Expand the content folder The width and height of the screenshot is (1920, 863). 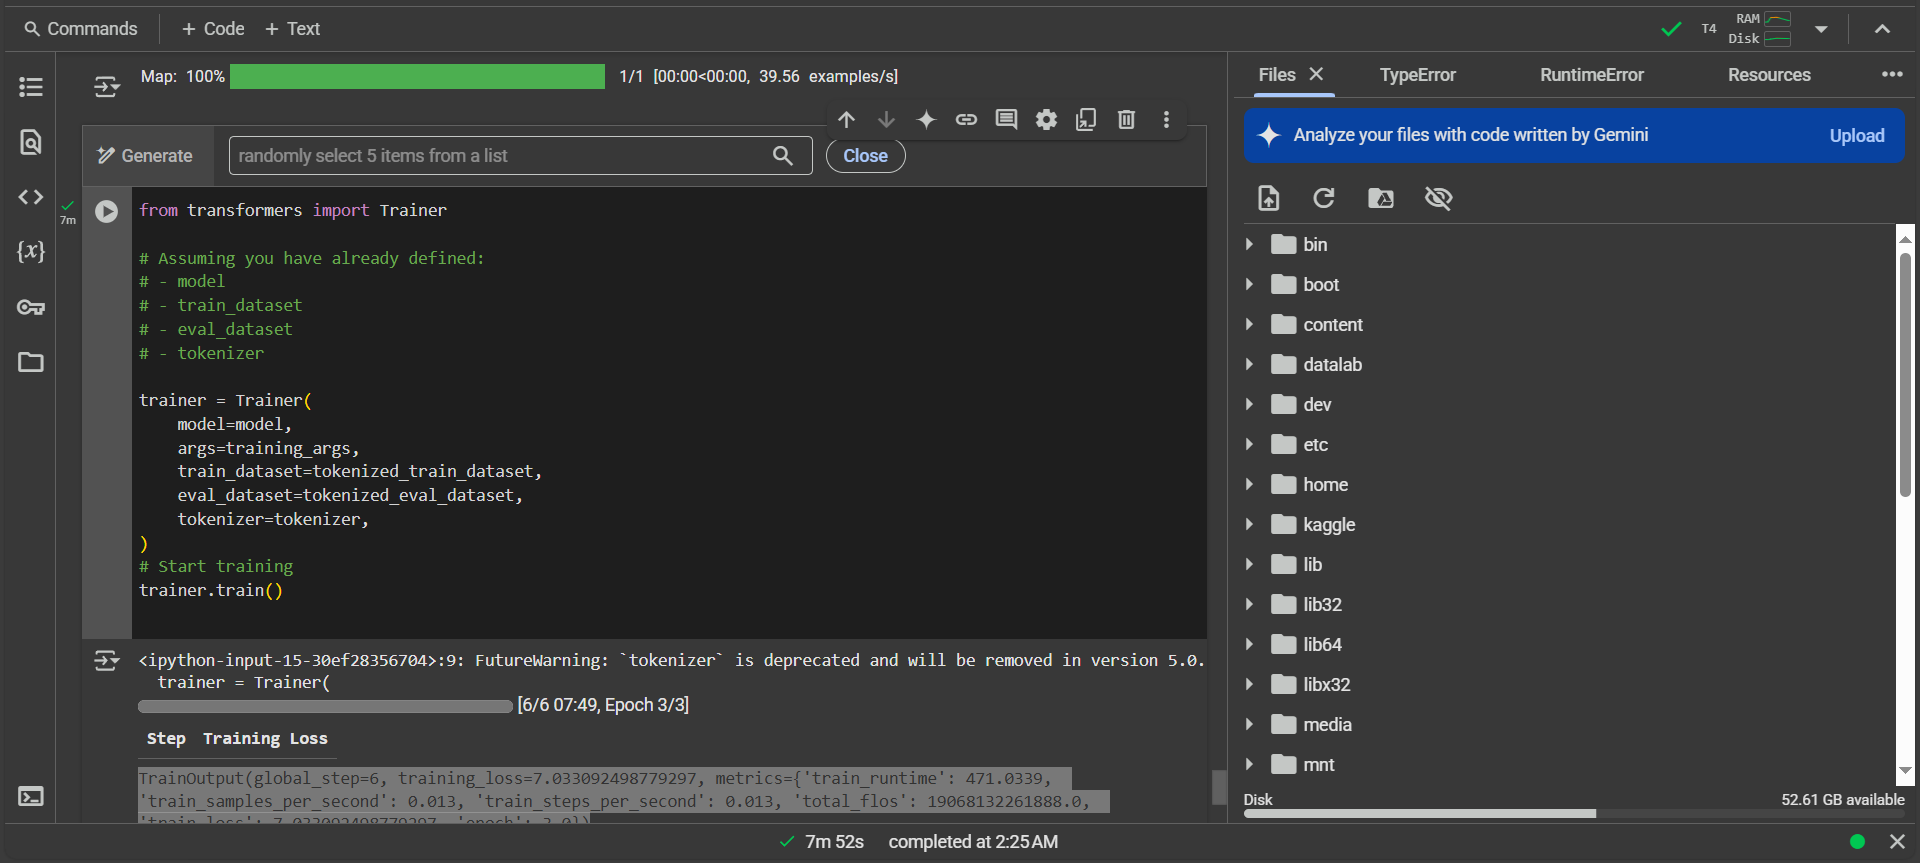click(x=1250, y=325)
